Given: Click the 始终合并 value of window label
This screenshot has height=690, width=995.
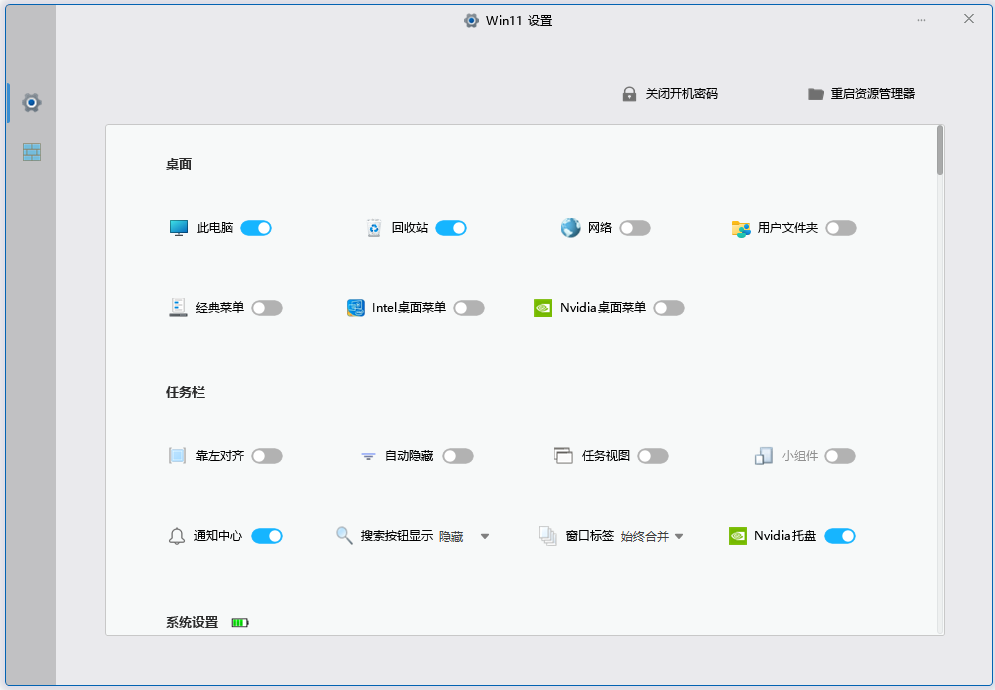Looking at the screenshot, I should point(645,536).
